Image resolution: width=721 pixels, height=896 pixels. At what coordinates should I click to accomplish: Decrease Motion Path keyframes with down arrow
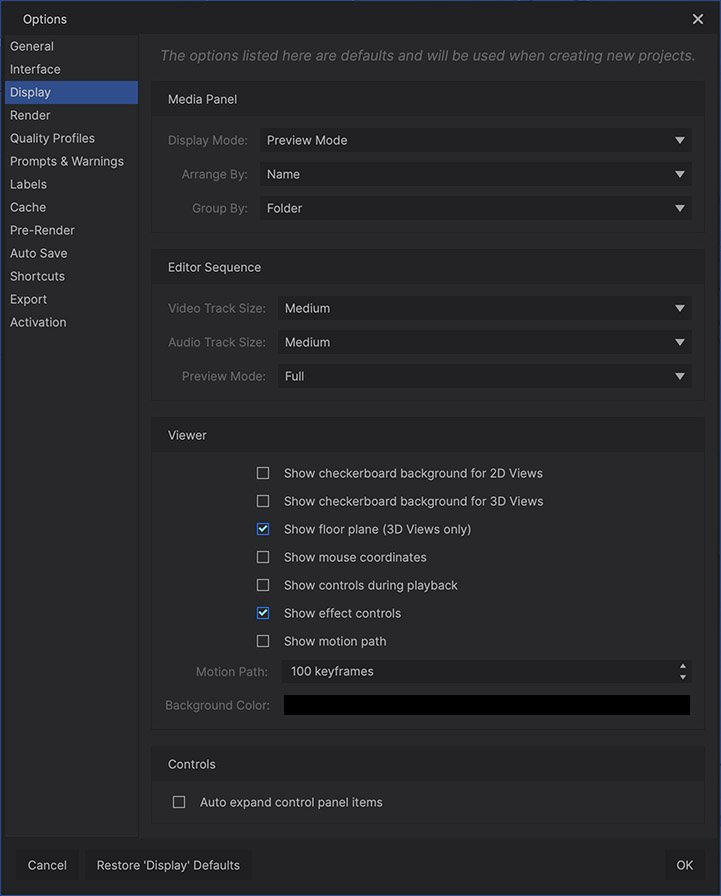[683, 677]
